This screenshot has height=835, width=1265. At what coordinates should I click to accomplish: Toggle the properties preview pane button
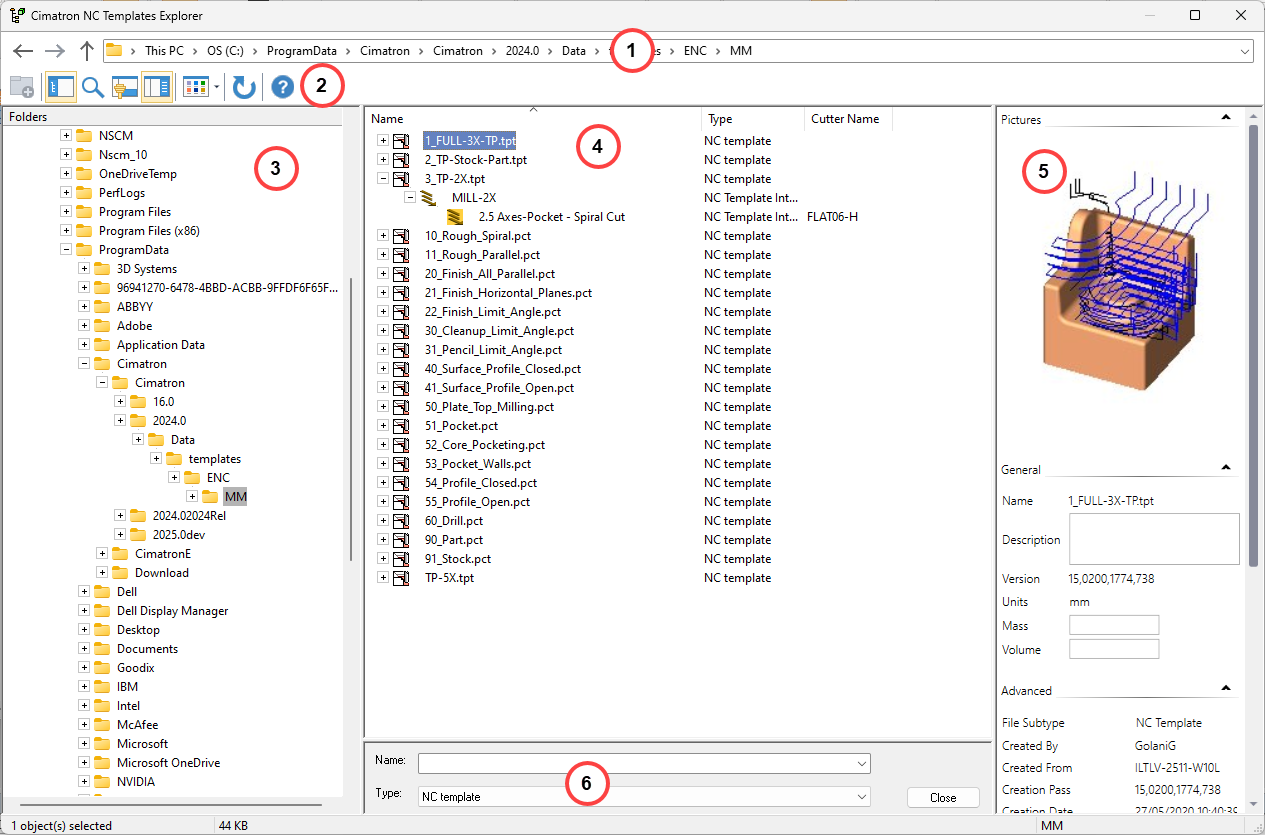click(x=156, y=88)
